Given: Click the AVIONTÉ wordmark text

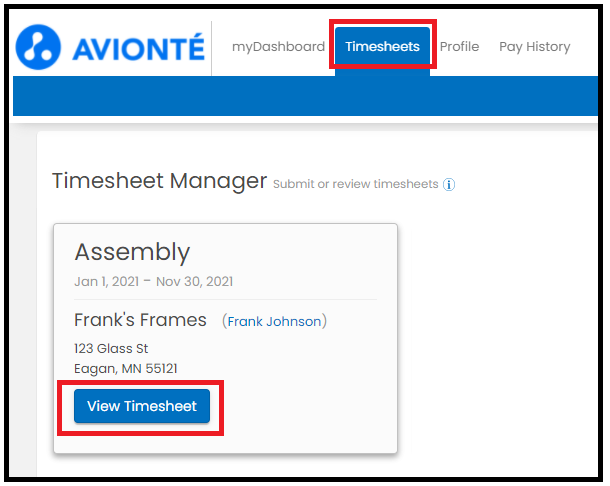Looking at the screenshot, I should (x=138, y=47).
